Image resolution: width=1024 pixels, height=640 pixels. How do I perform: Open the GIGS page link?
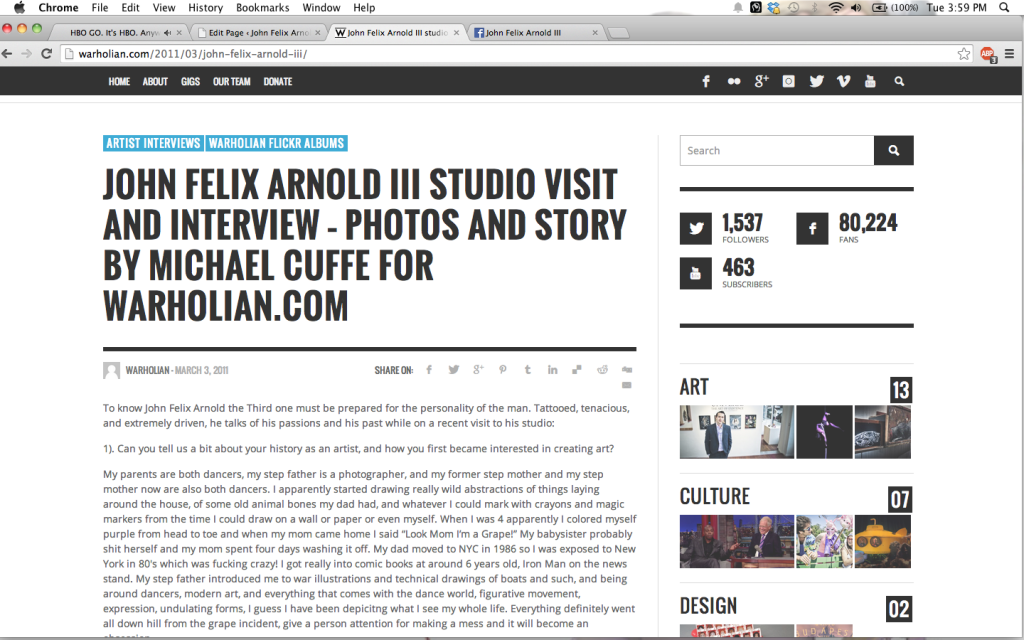(190, 82)
